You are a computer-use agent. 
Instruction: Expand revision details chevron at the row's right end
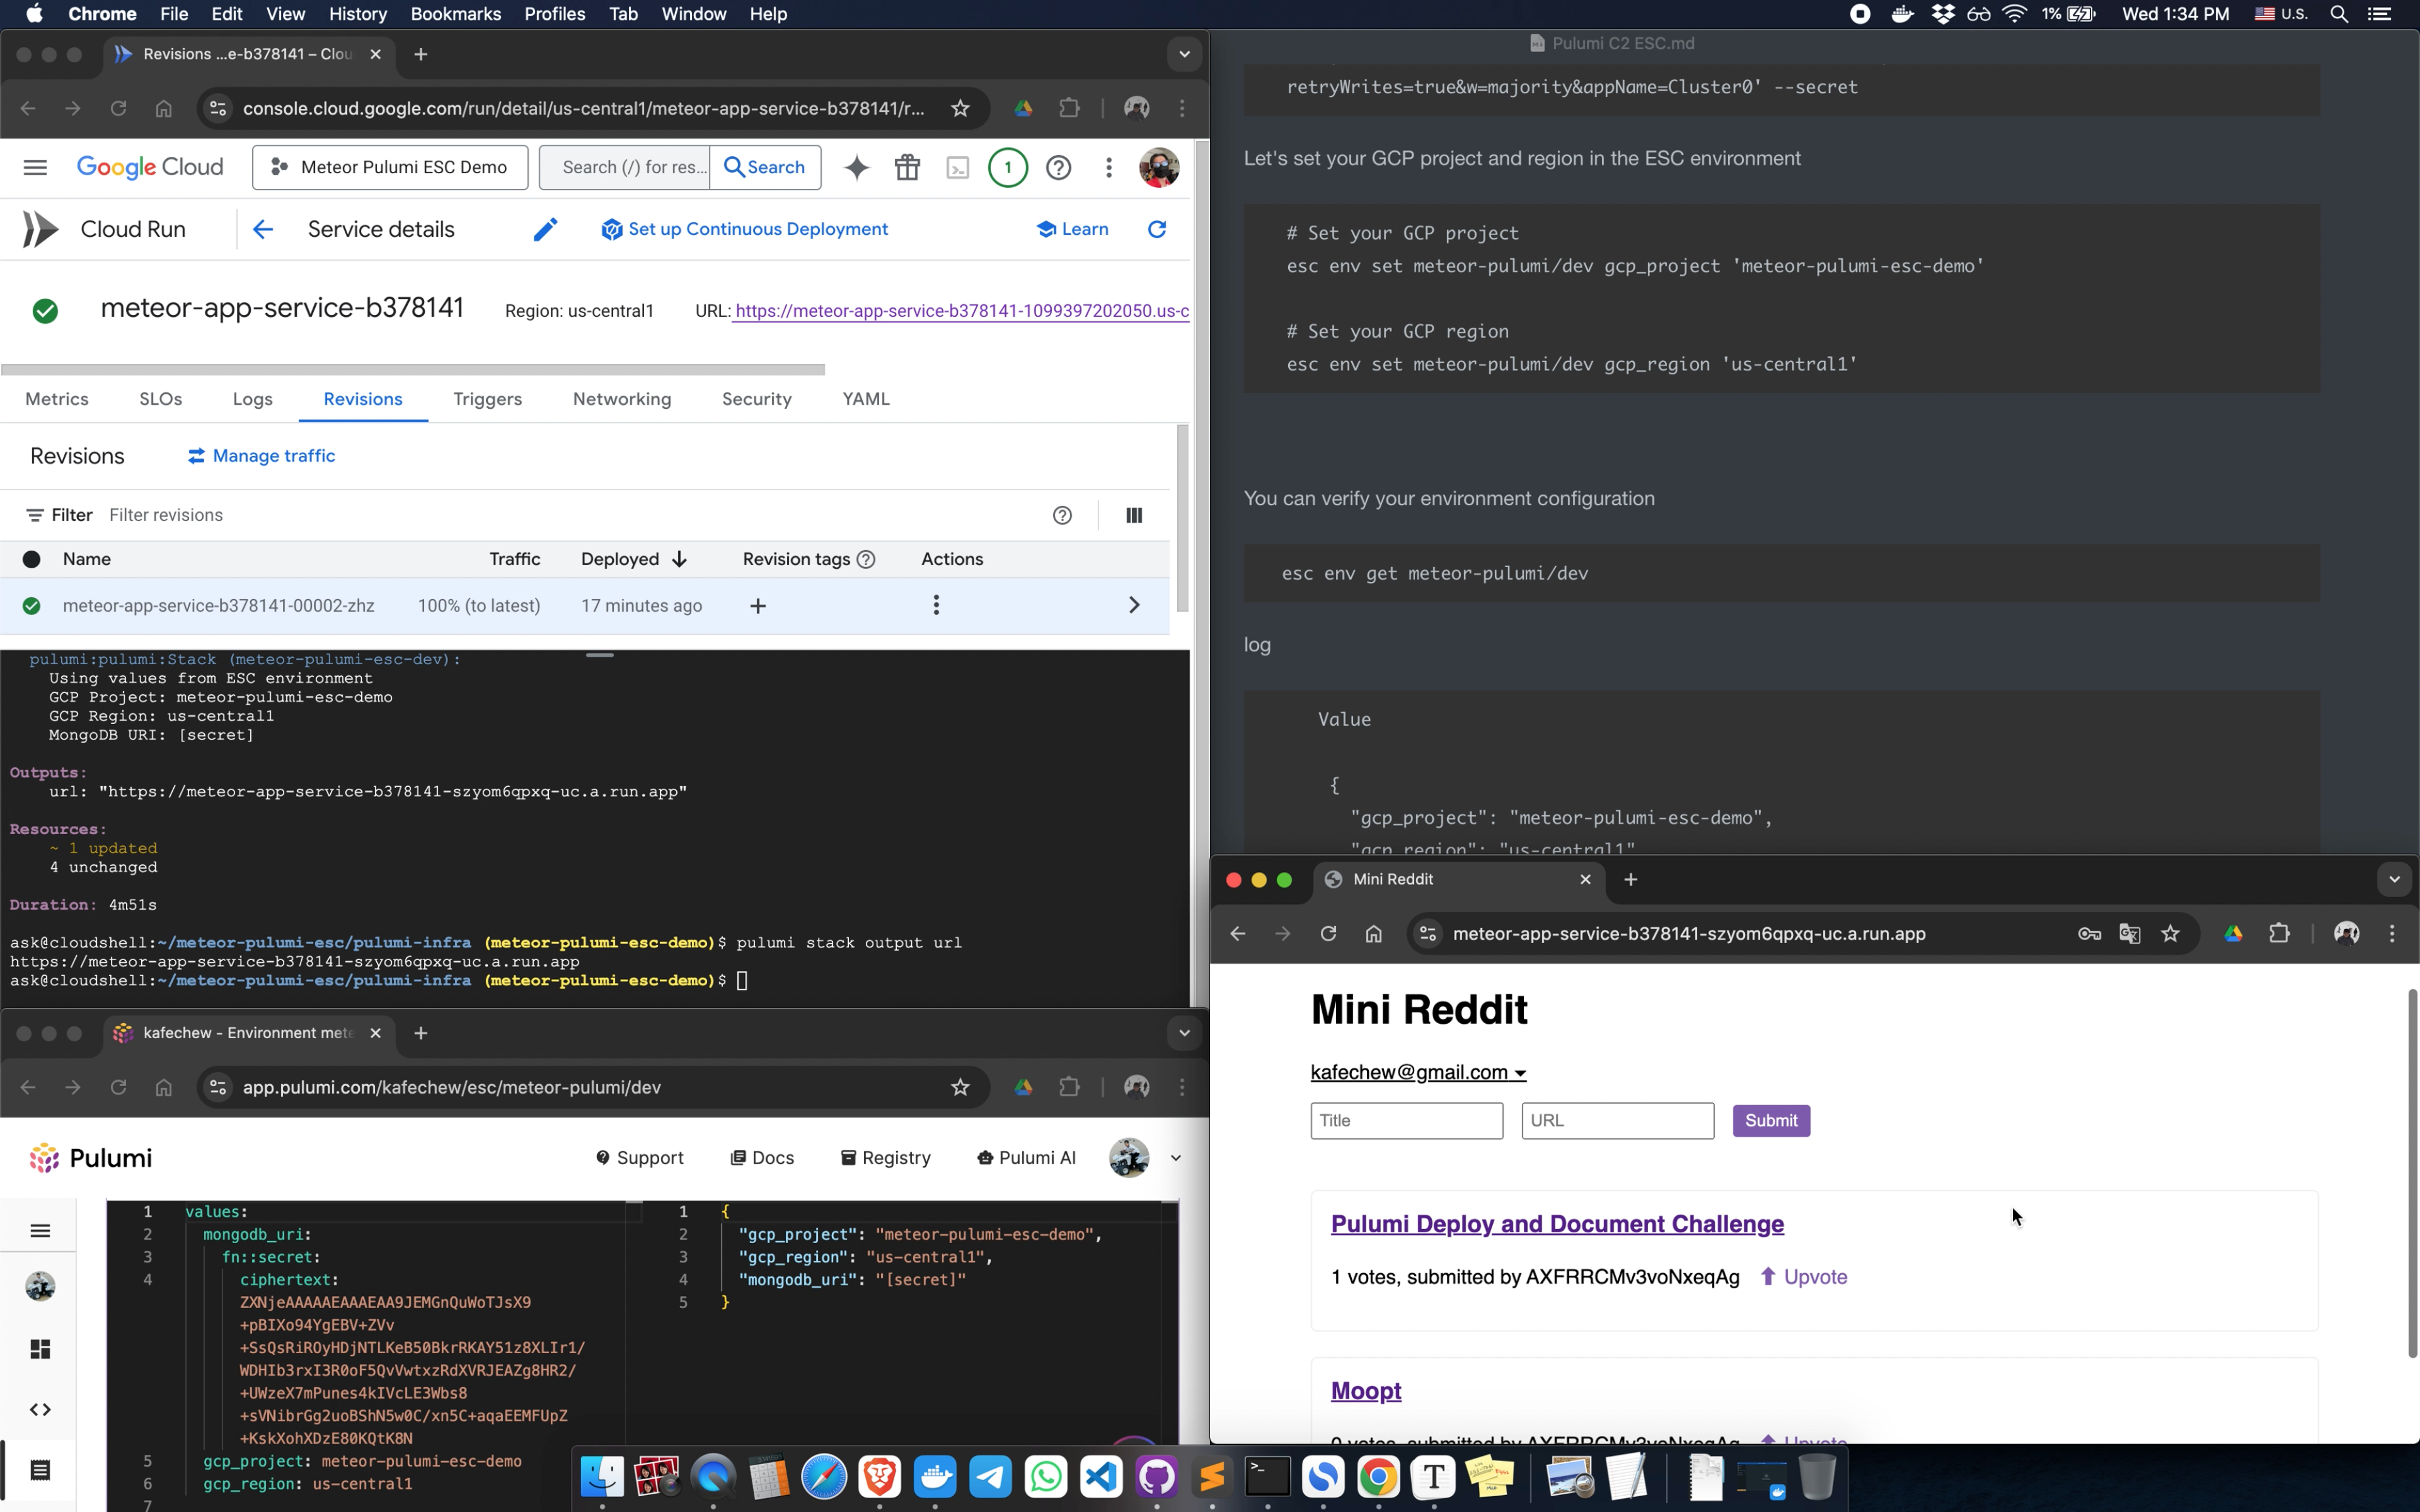click(x=1134, y=606)
